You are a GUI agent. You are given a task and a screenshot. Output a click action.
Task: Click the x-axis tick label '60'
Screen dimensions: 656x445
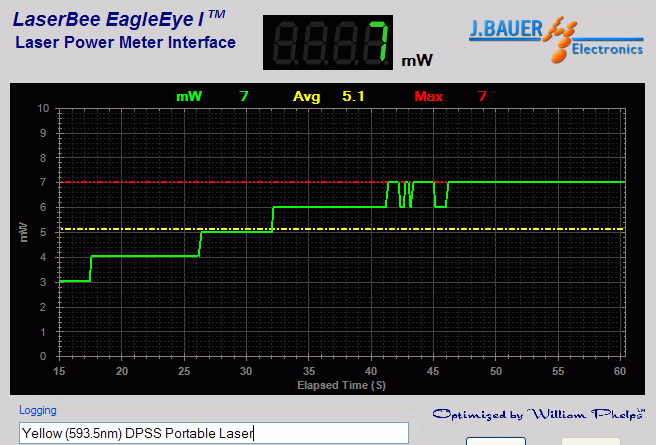coord(620,371)
